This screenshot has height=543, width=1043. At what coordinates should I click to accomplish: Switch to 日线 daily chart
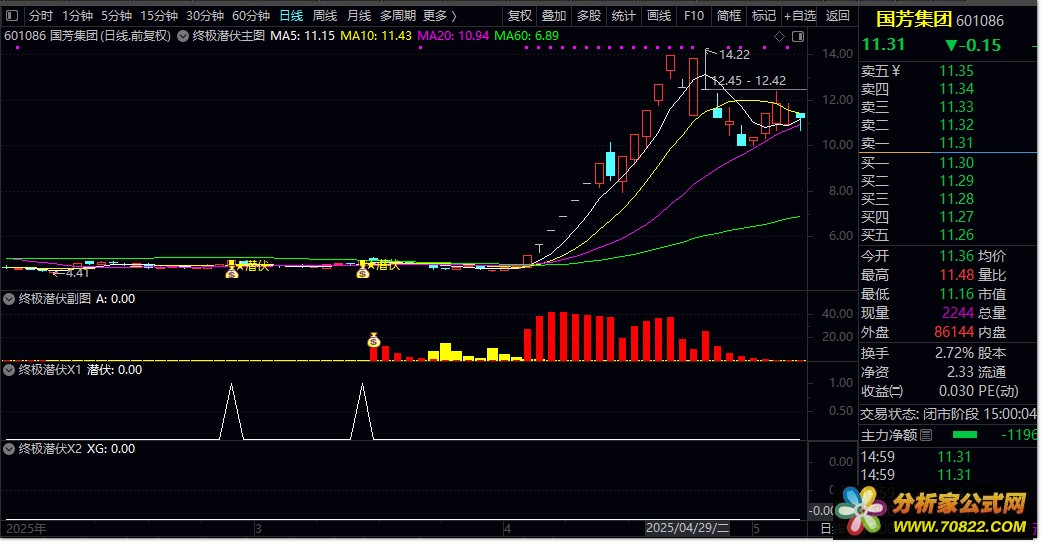coord(291,15)
